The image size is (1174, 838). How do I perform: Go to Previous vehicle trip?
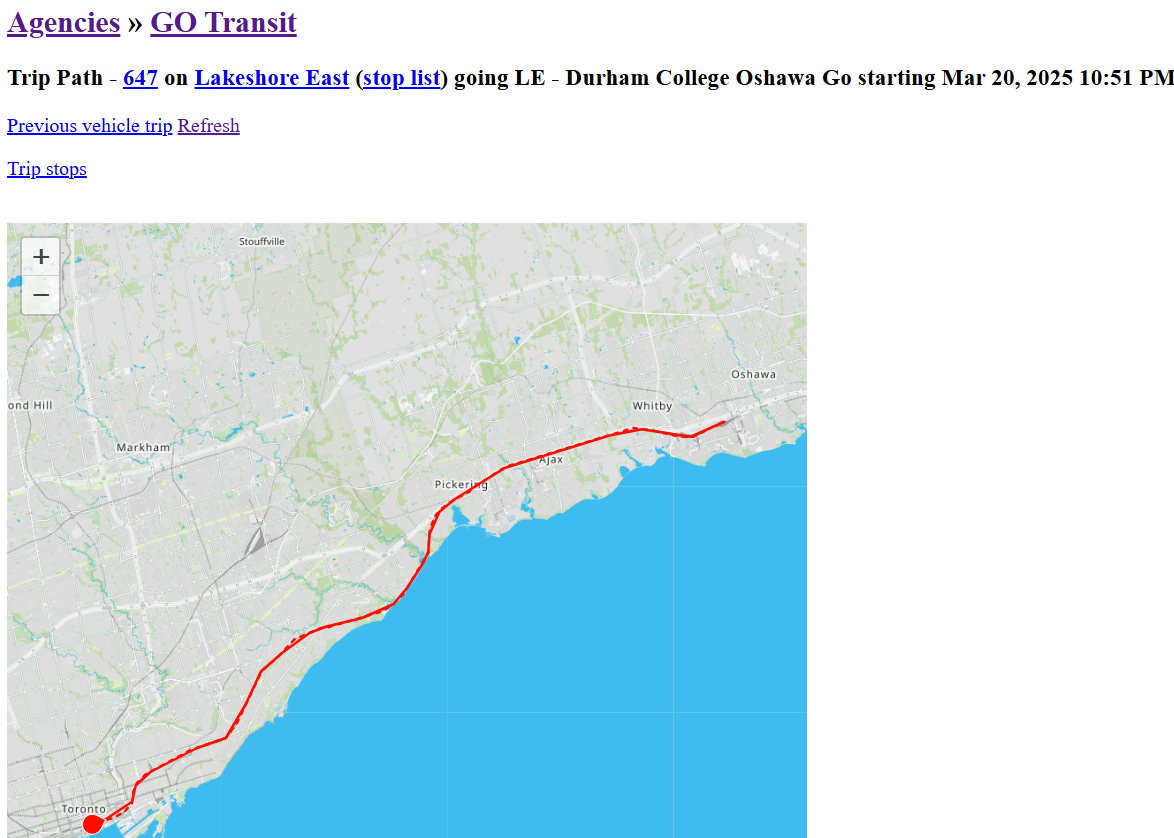[90, 126]
